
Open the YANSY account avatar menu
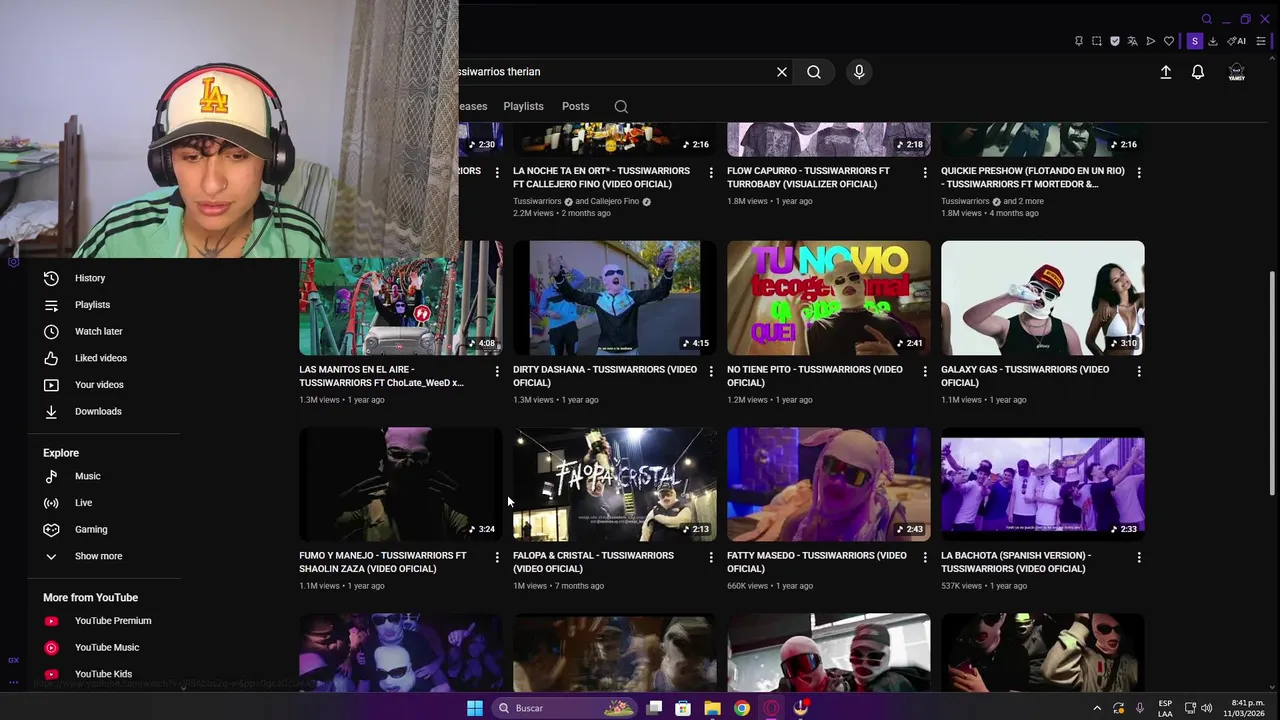point(1237,72)
